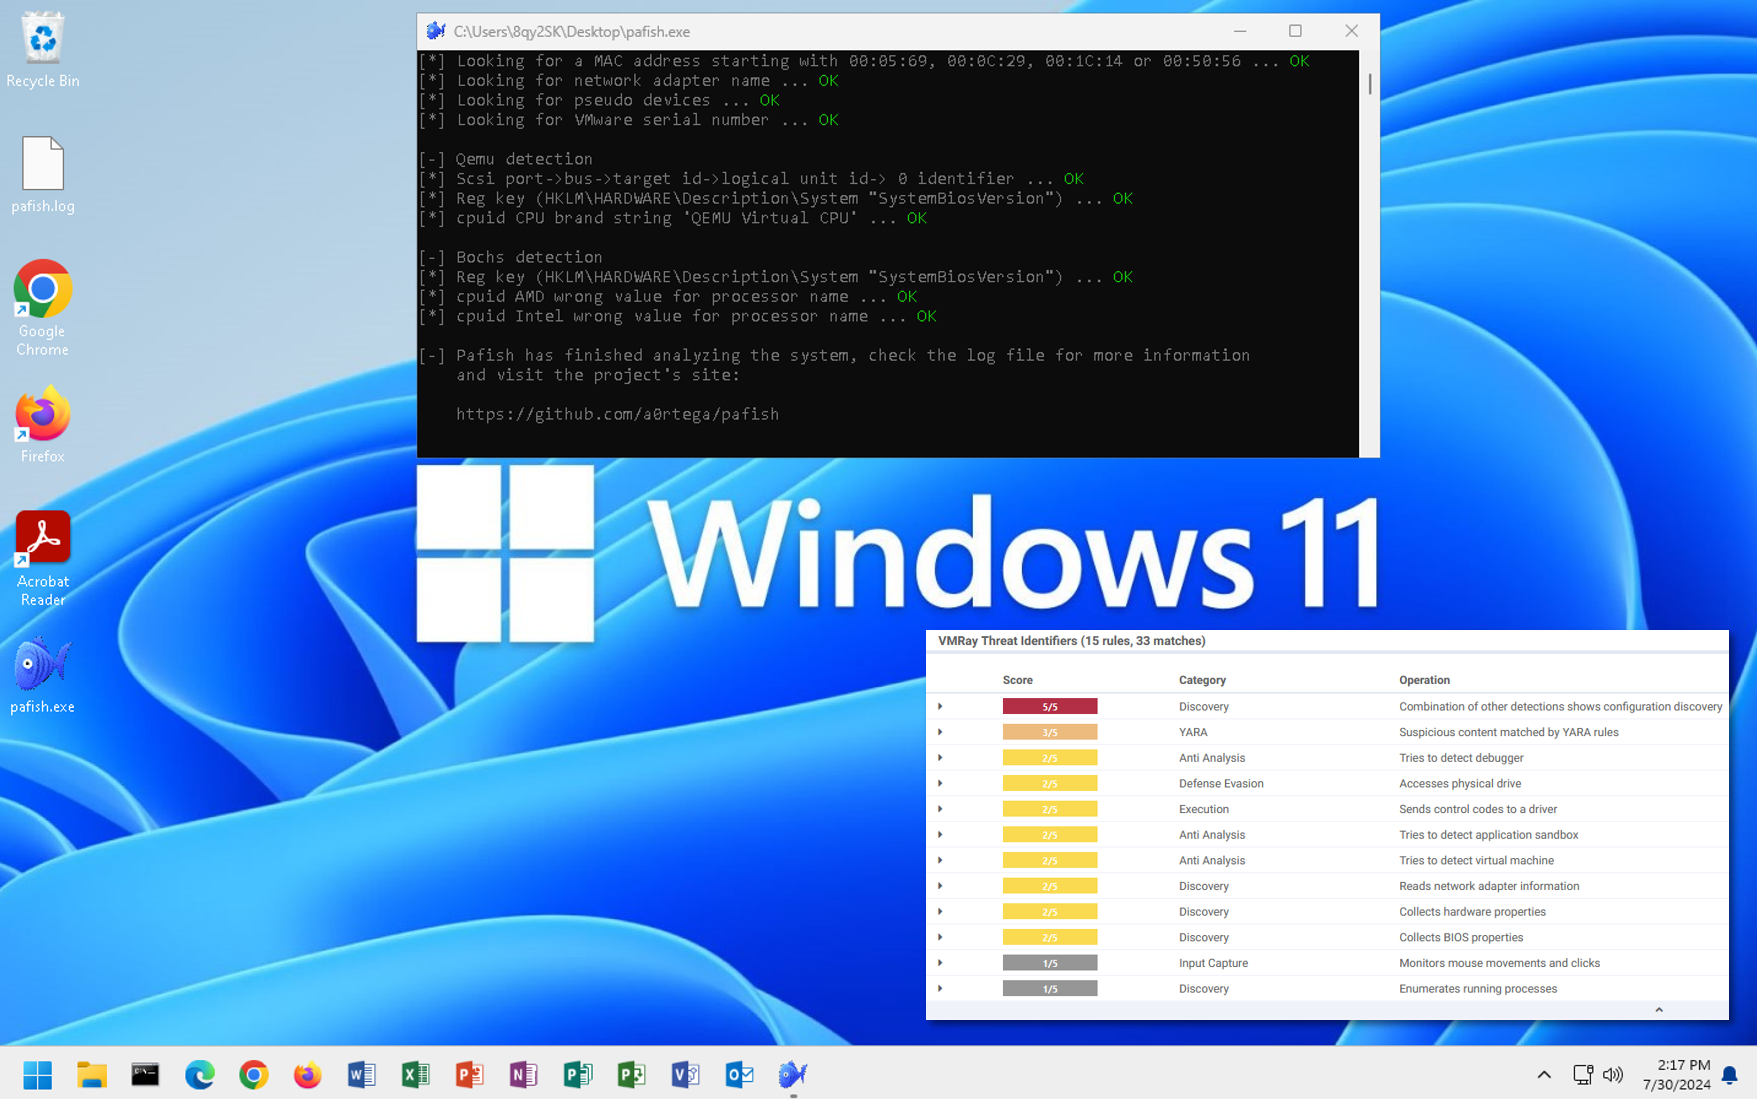The image size is (1757, 1099).
Task: Expand the YARA threat row
Action: (940, 732)
